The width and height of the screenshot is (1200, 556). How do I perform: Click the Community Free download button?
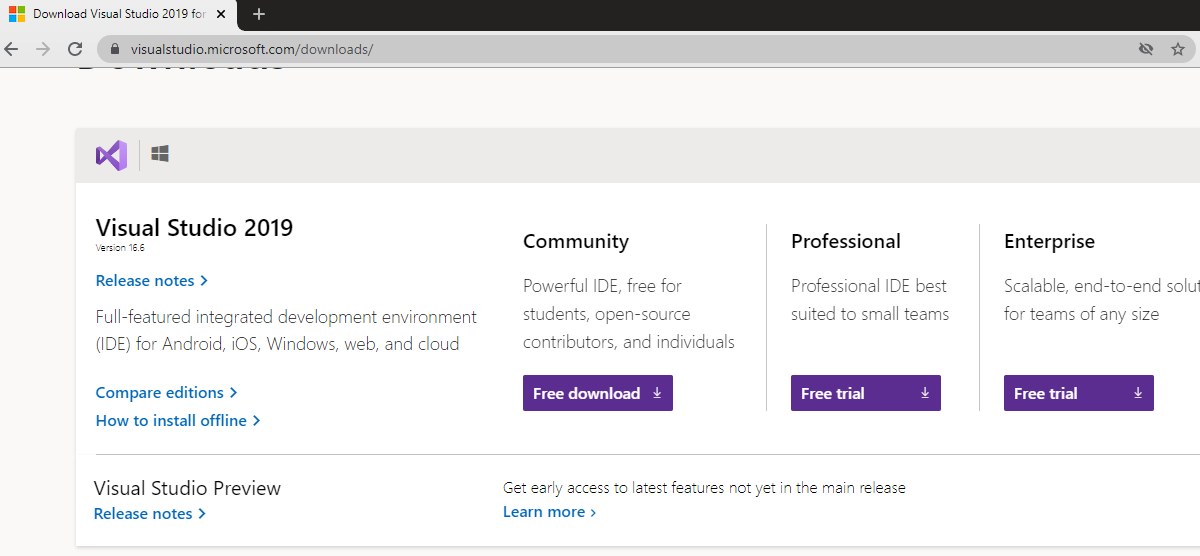[x=597, y=393]
